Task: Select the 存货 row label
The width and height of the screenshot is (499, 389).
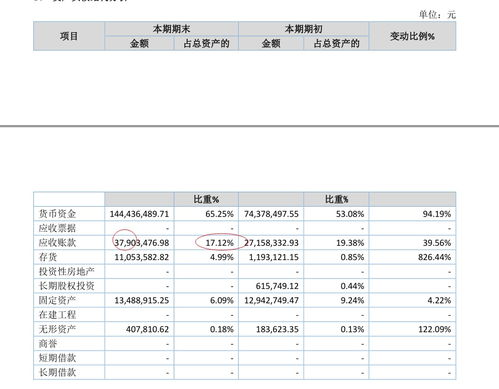Action: [x=48, y=257]
